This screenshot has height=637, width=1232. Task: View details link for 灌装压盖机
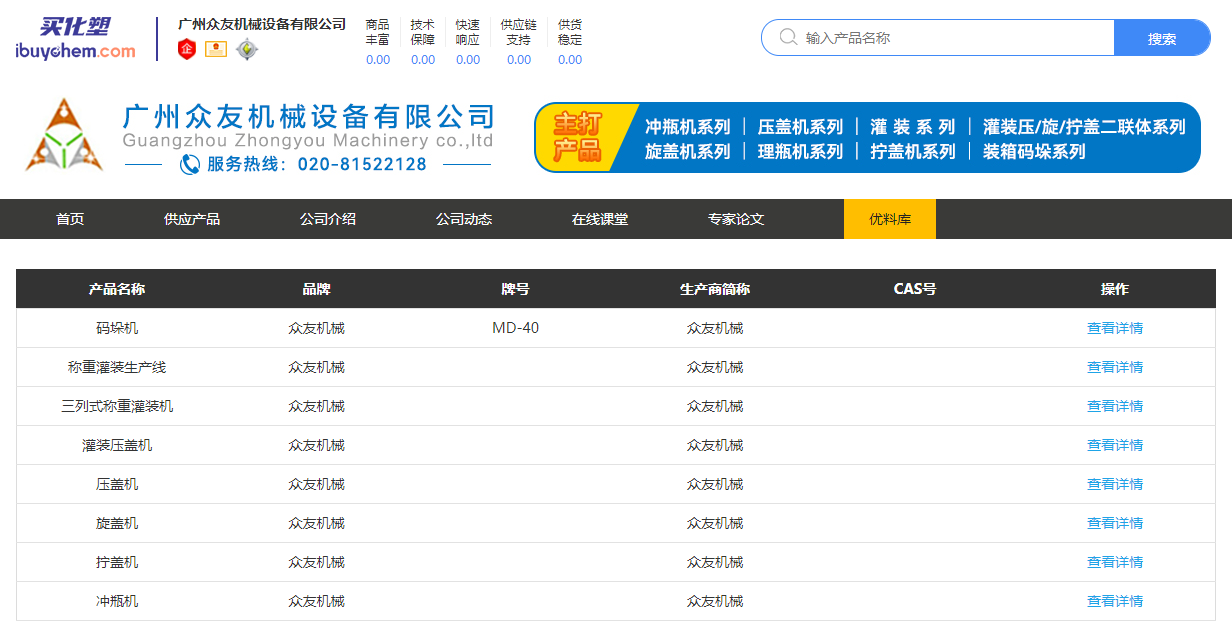coord(1115,445)
